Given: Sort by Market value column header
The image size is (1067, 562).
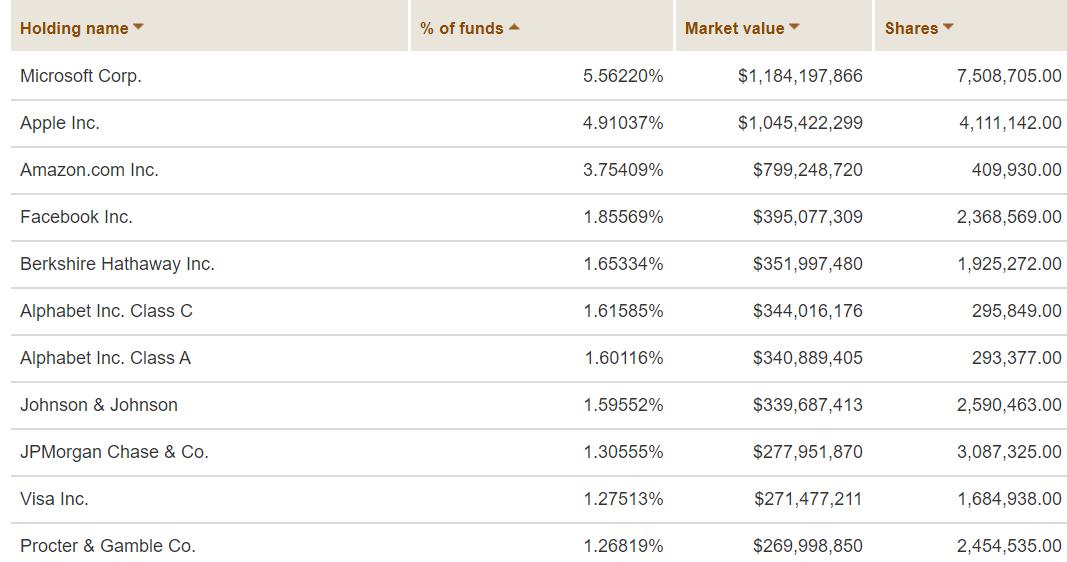Looking at the screenshot, I should pyautogui.click(x=734, y=28).
